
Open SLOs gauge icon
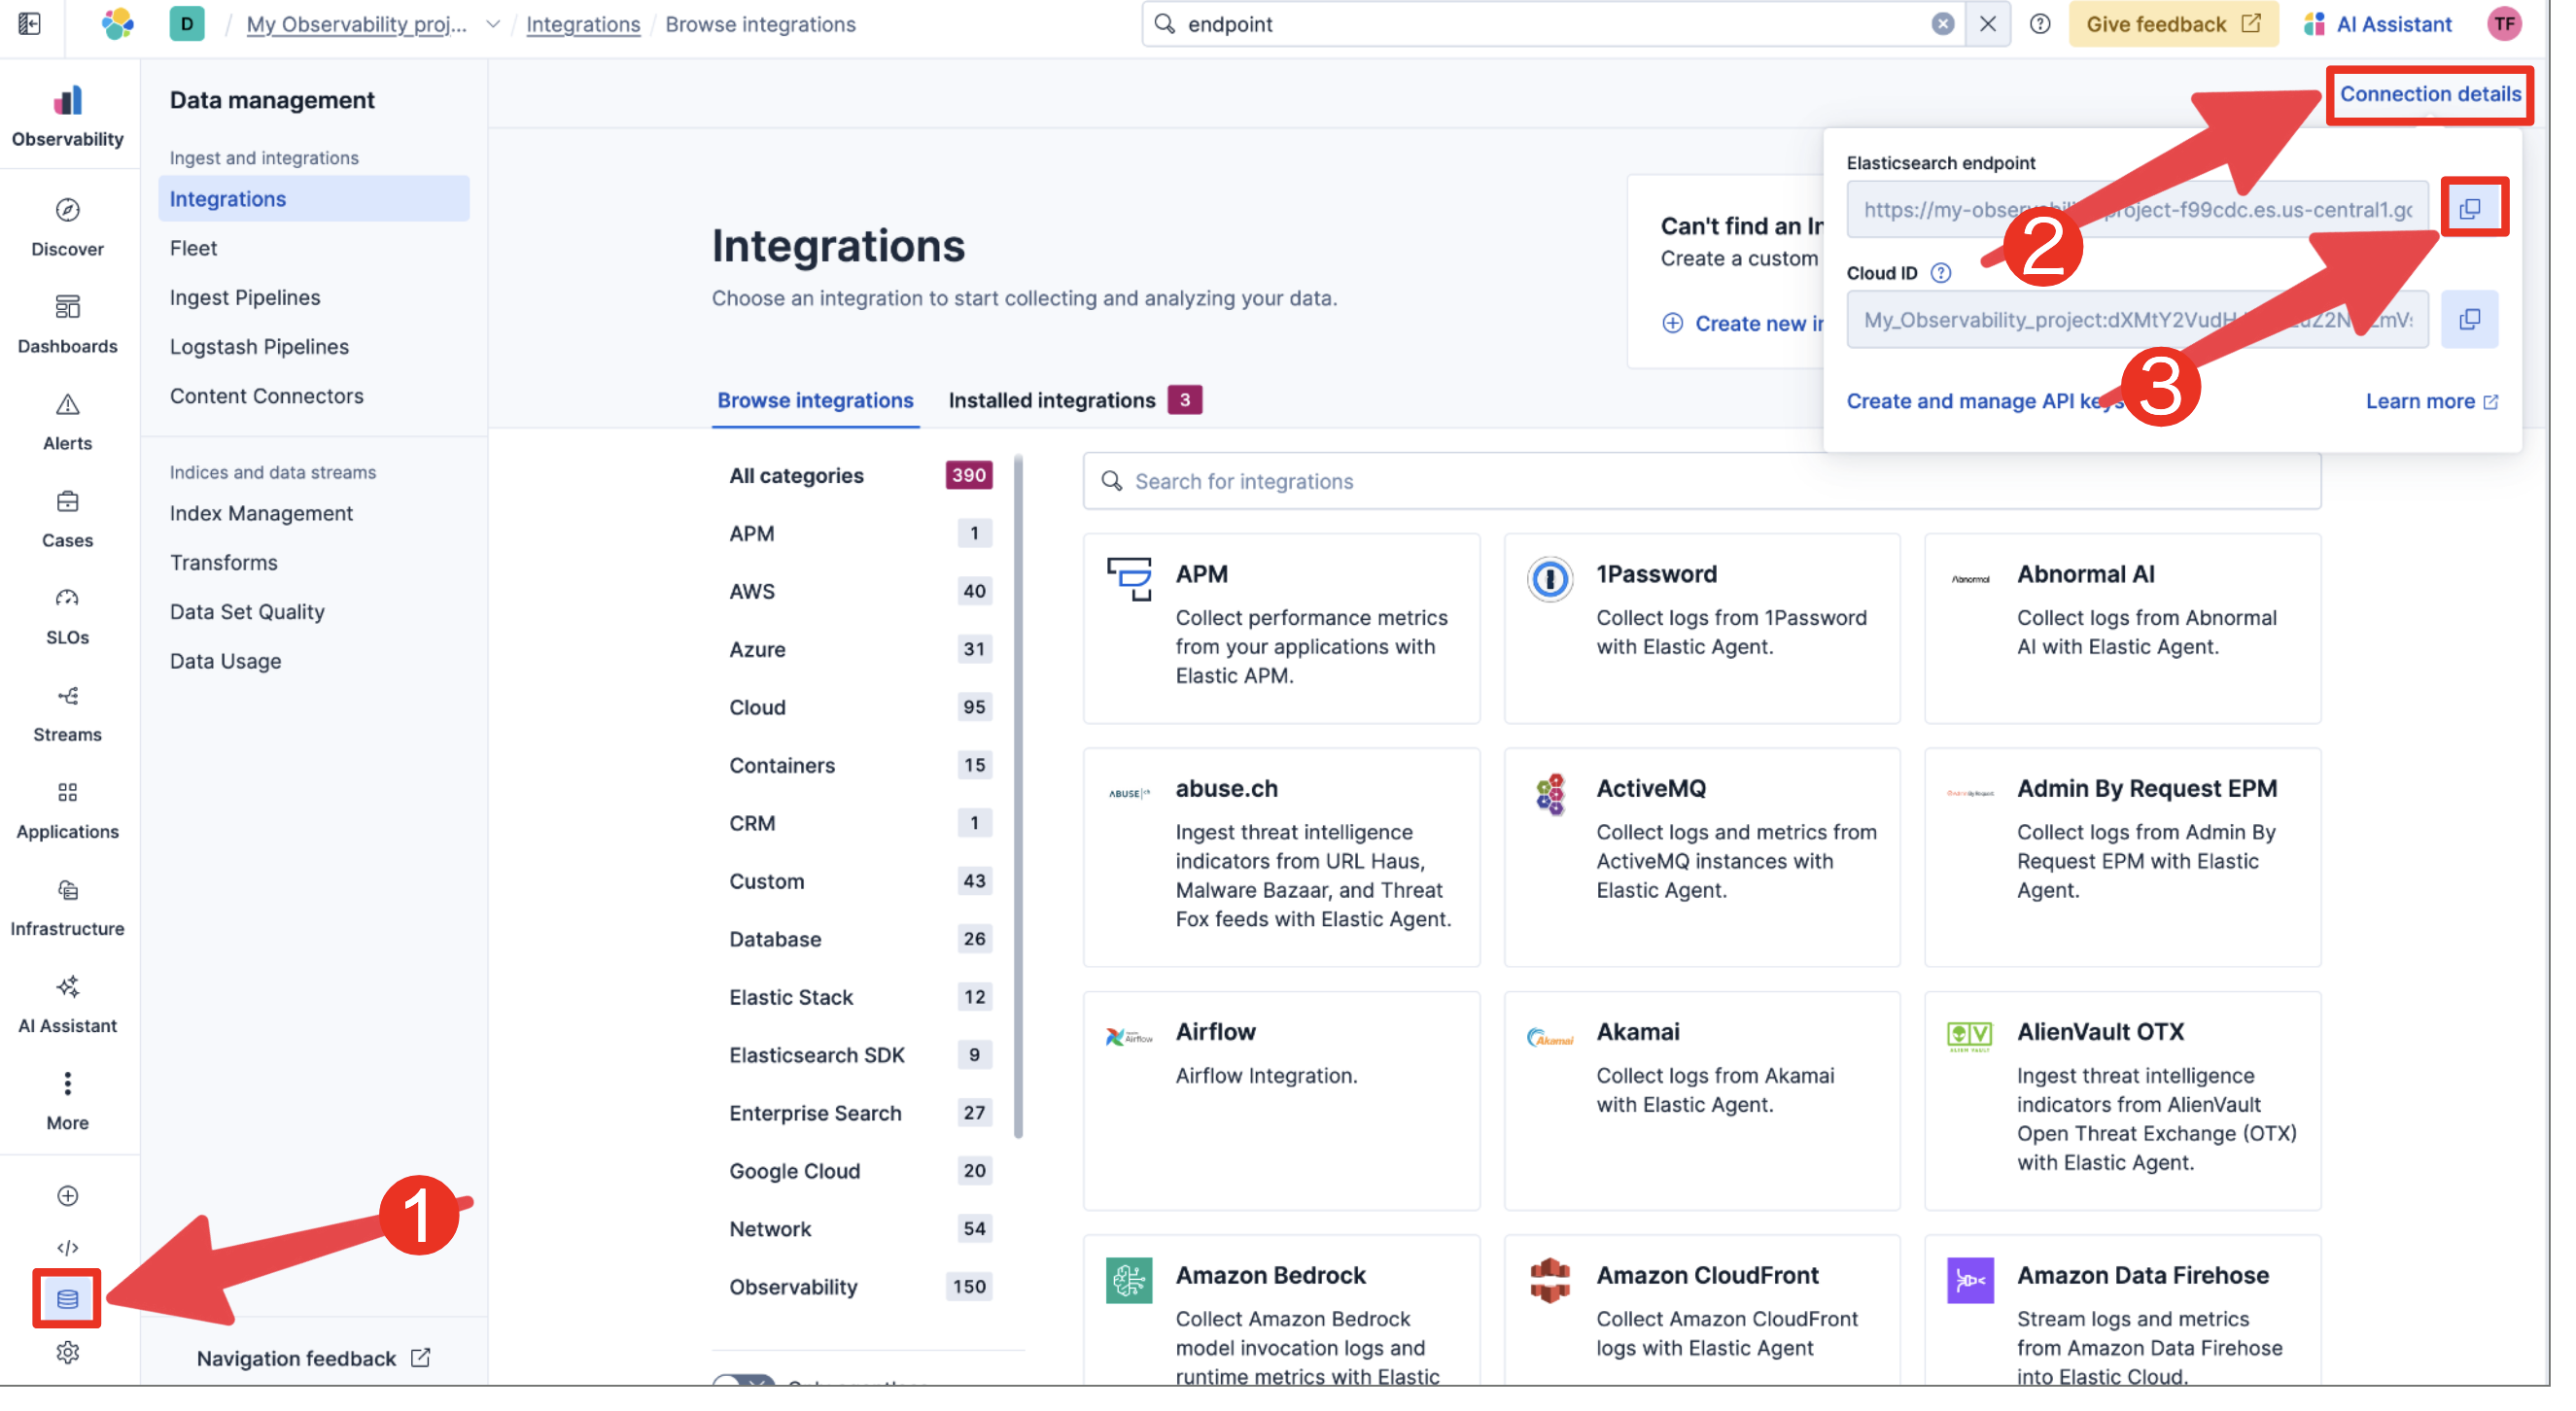67,614
